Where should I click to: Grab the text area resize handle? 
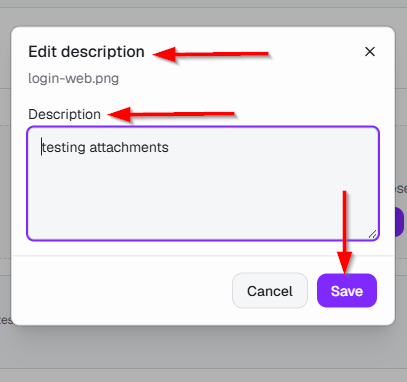[372, 234]
